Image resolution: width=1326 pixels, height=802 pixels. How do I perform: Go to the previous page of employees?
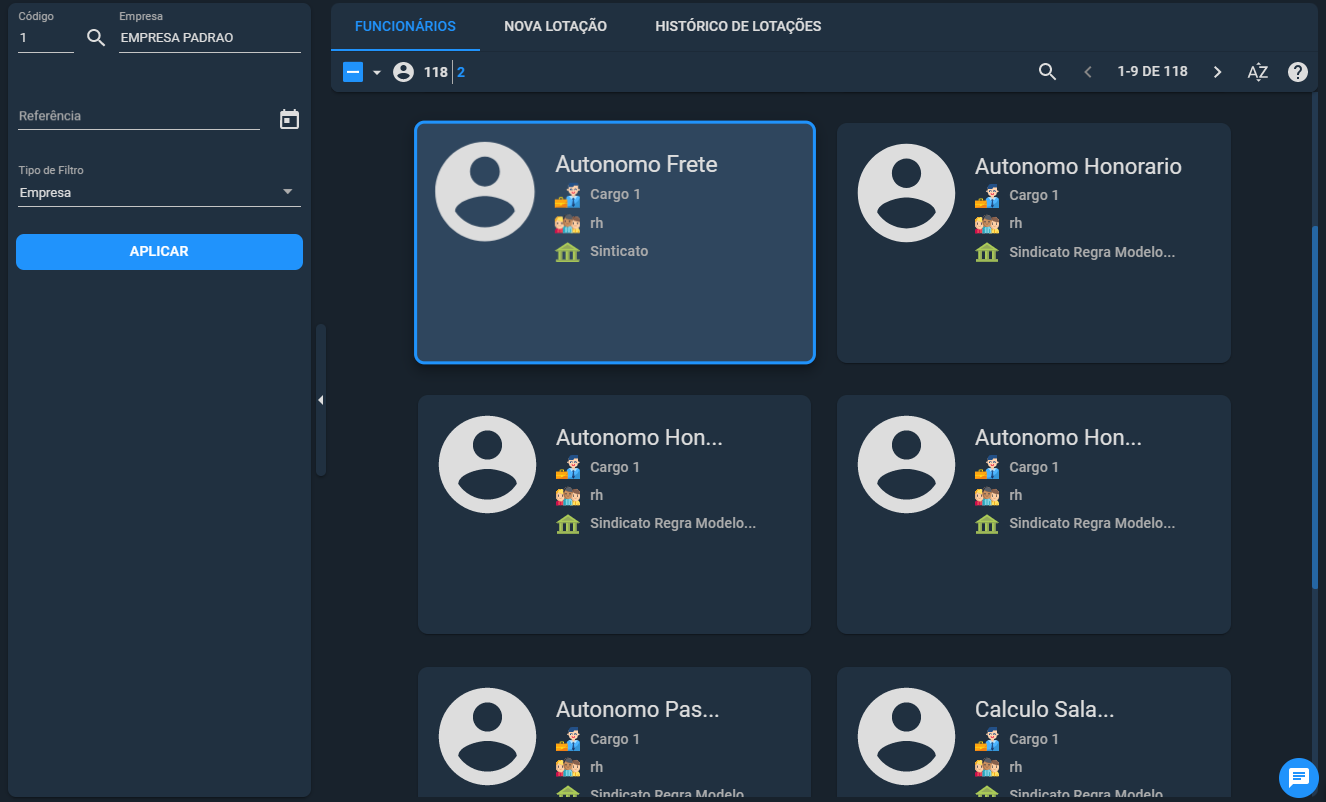(x=1088, y=72)
